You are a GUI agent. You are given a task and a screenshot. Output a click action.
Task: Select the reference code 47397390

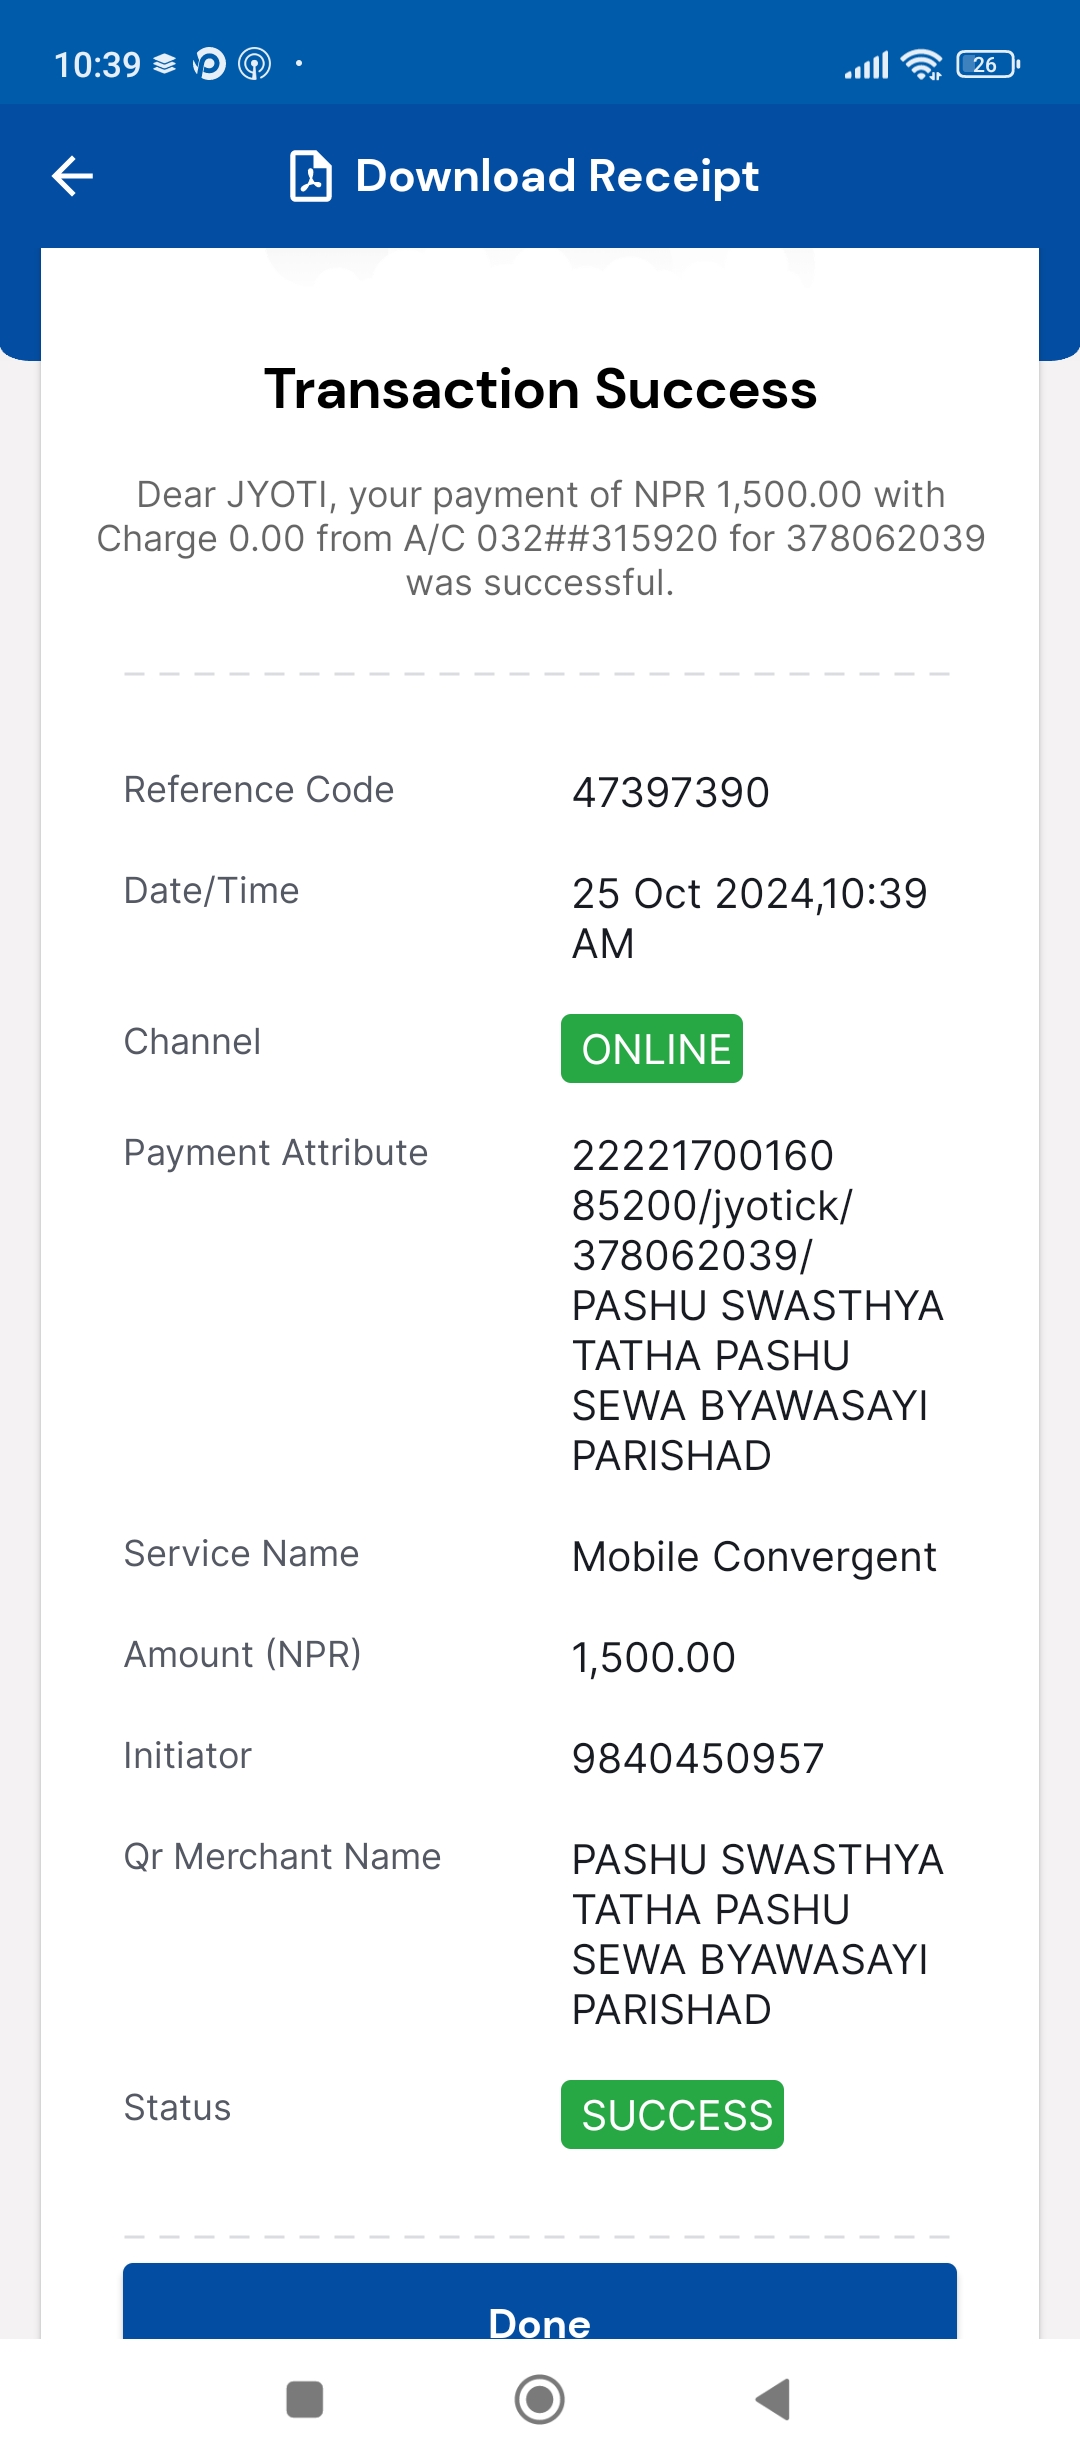[x=671, y=793]
